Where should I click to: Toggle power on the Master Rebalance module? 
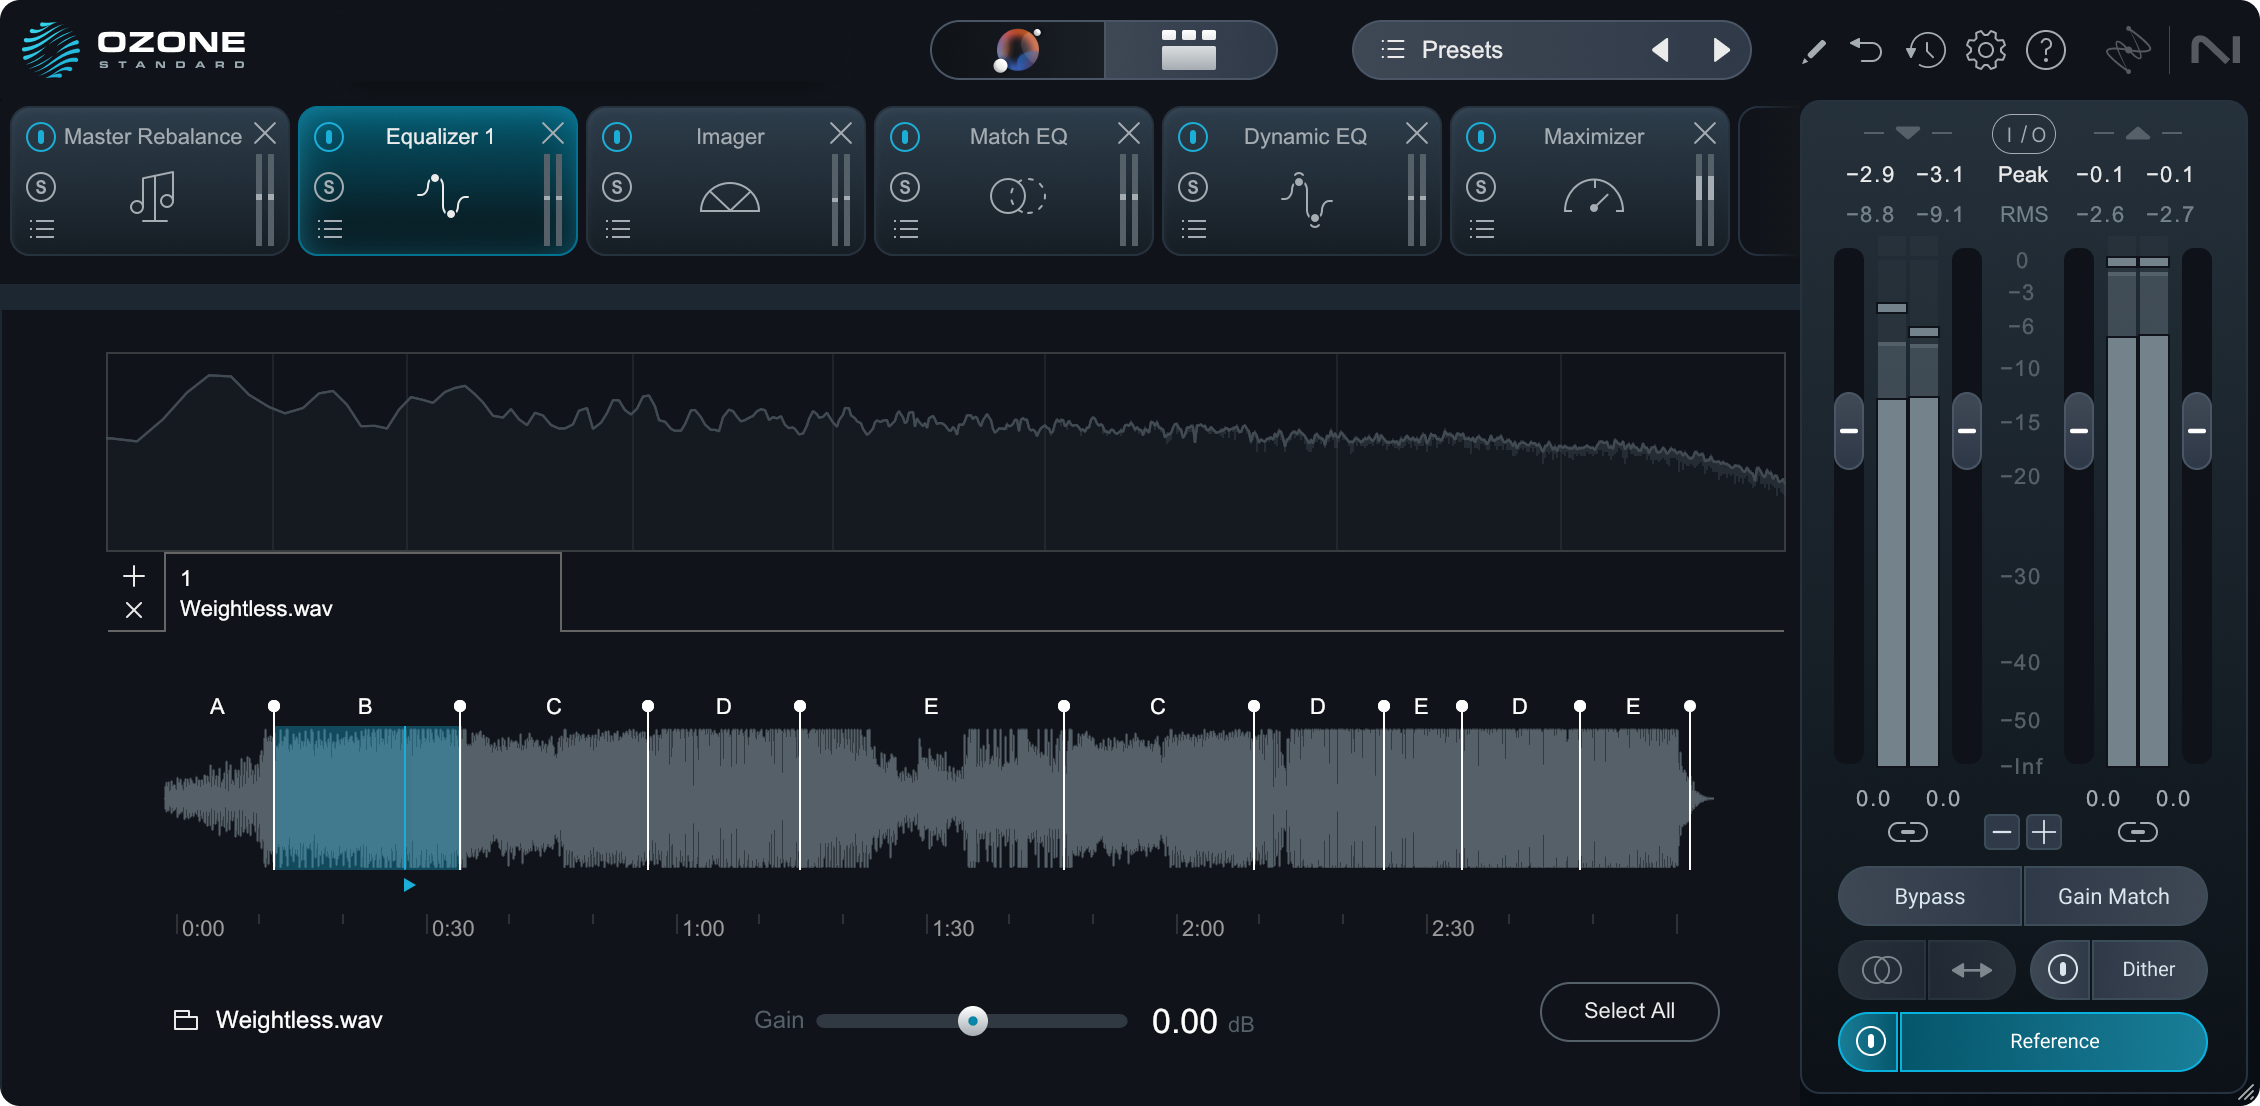40,136
